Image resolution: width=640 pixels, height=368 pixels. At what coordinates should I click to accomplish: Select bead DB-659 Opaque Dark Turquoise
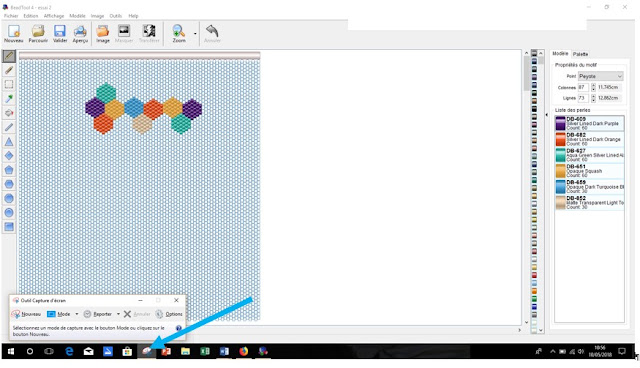[589, 187]
